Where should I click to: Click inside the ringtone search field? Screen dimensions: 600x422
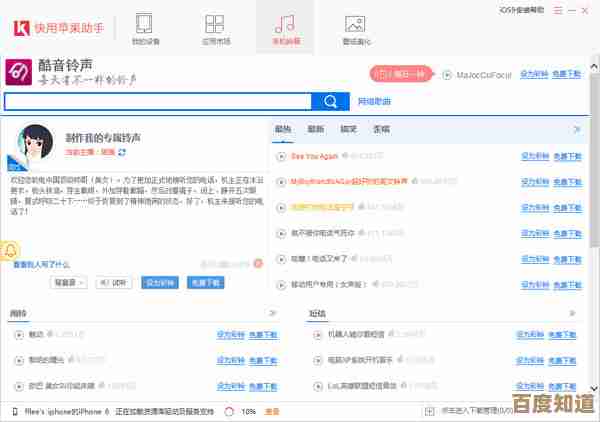pos(158,101)
